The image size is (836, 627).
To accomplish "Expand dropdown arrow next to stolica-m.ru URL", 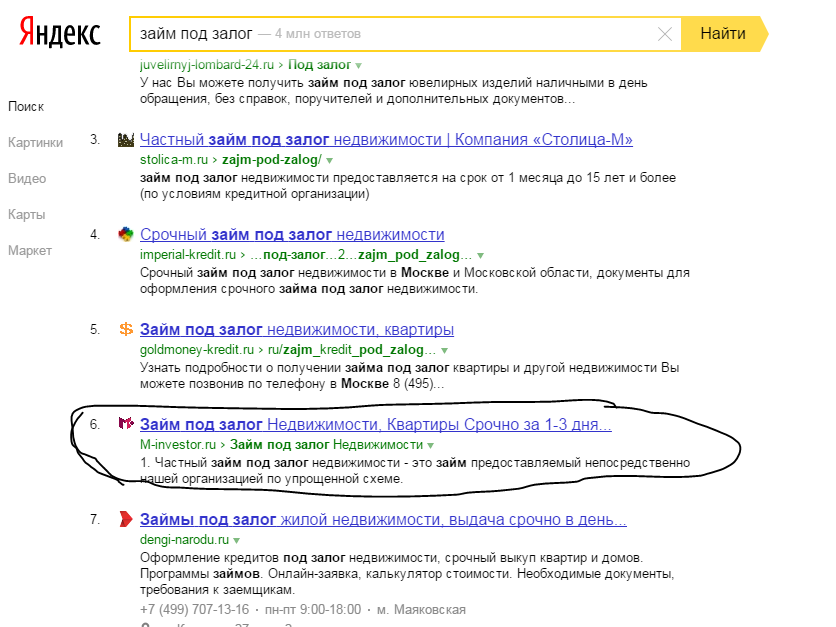I will (329, 160).
